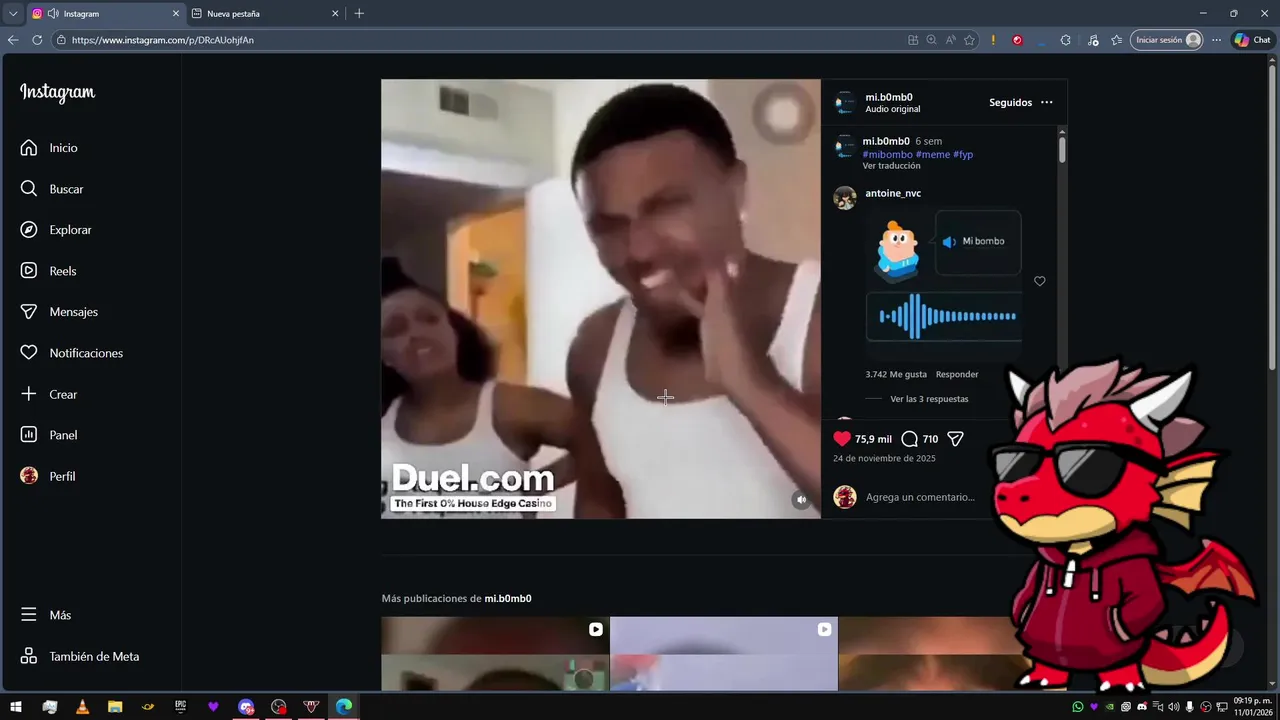This screenshot has width=1280, height=720.
Task: Mute tab via speaker icon on Instagram tab
Action: [x=53, y=13]
